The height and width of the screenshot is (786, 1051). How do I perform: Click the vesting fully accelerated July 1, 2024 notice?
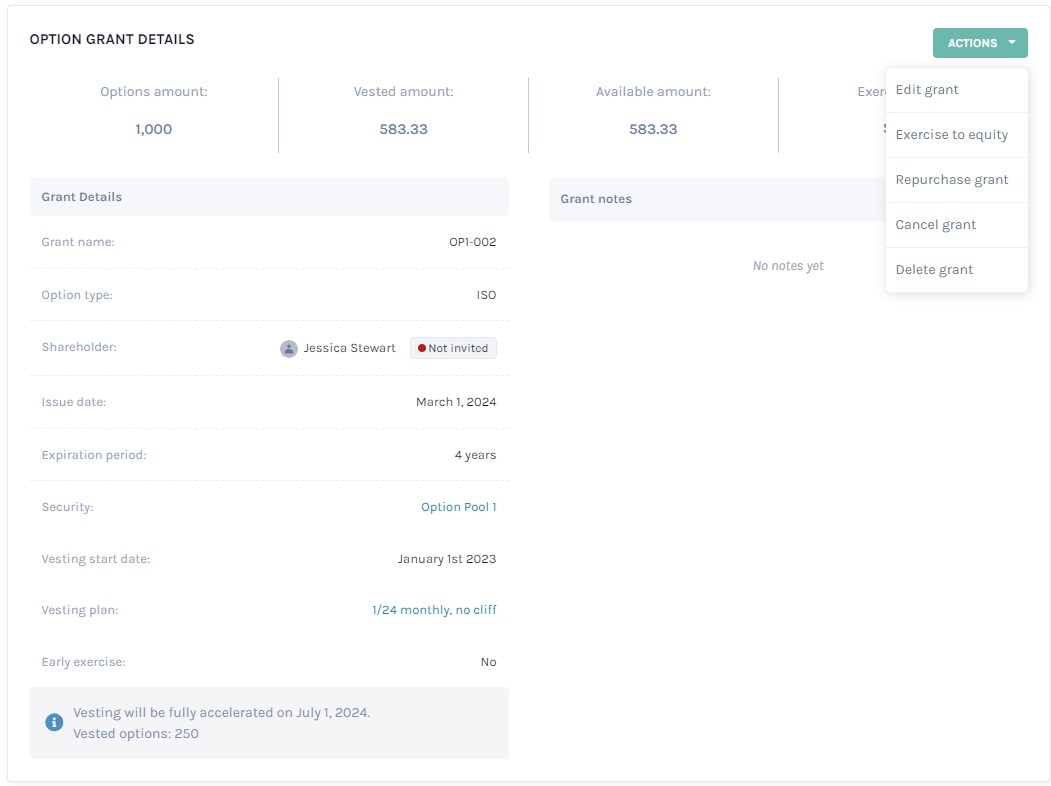[221, 712]
